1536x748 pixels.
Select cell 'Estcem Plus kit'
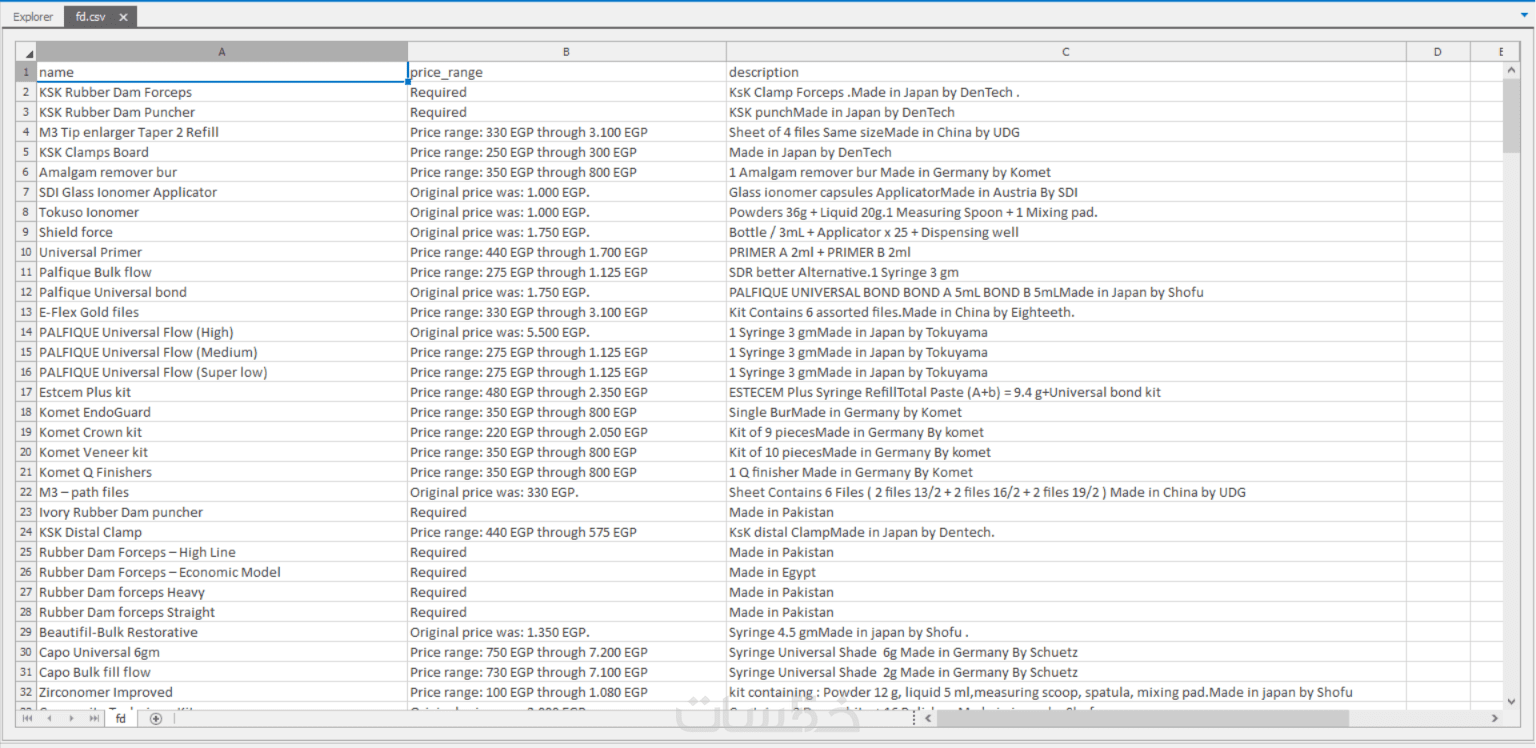coord(222,392)
